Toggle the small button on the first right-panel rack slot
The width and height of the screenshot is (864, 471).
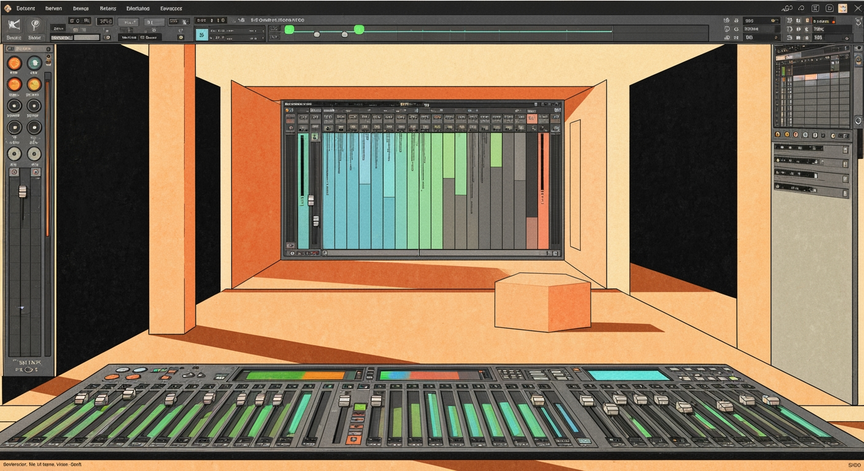(x=846, y=150)
